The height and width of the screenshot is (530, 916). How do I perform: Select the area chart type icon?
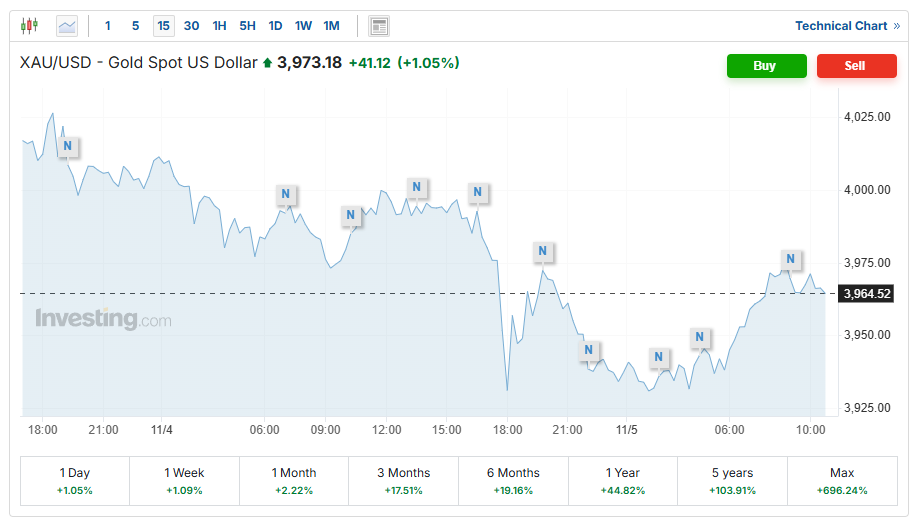coord(67,26)
